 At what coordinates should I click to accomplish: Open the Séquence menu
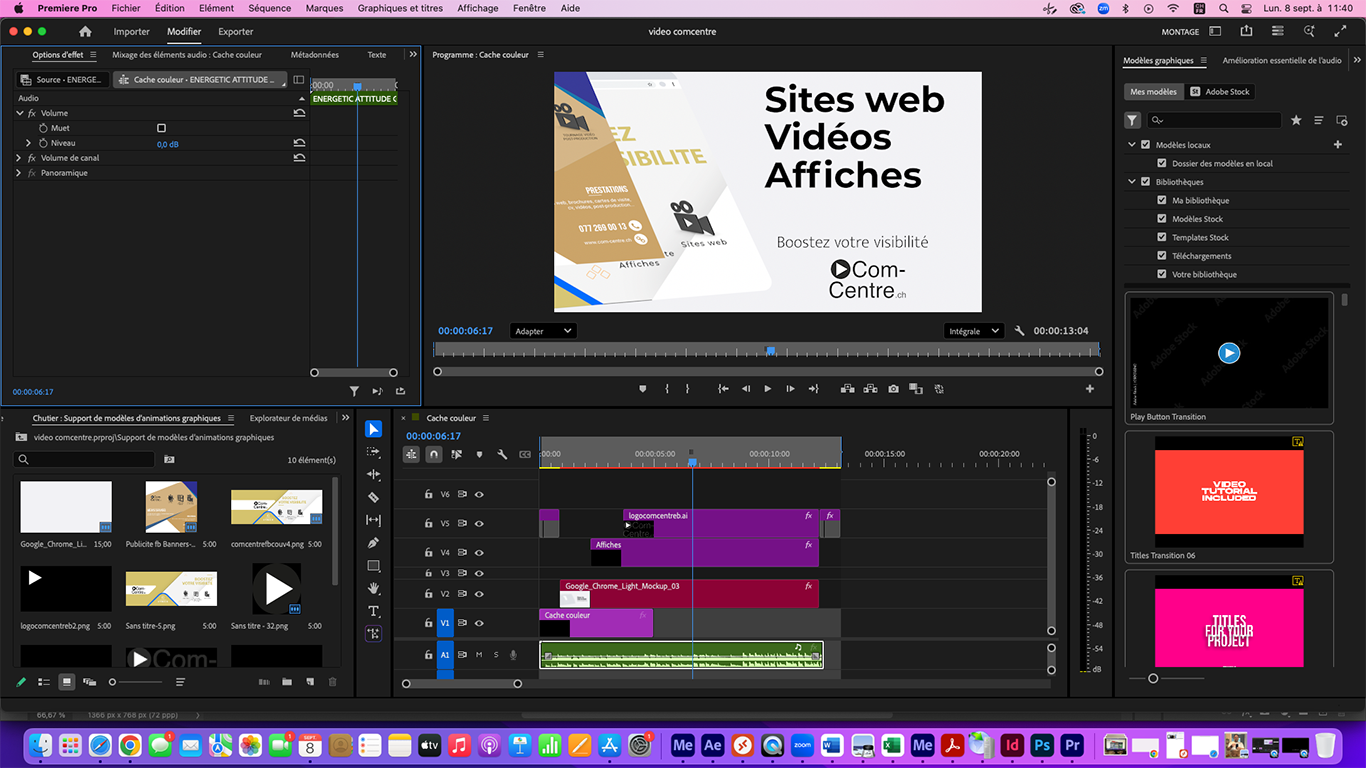pos(270,8)
